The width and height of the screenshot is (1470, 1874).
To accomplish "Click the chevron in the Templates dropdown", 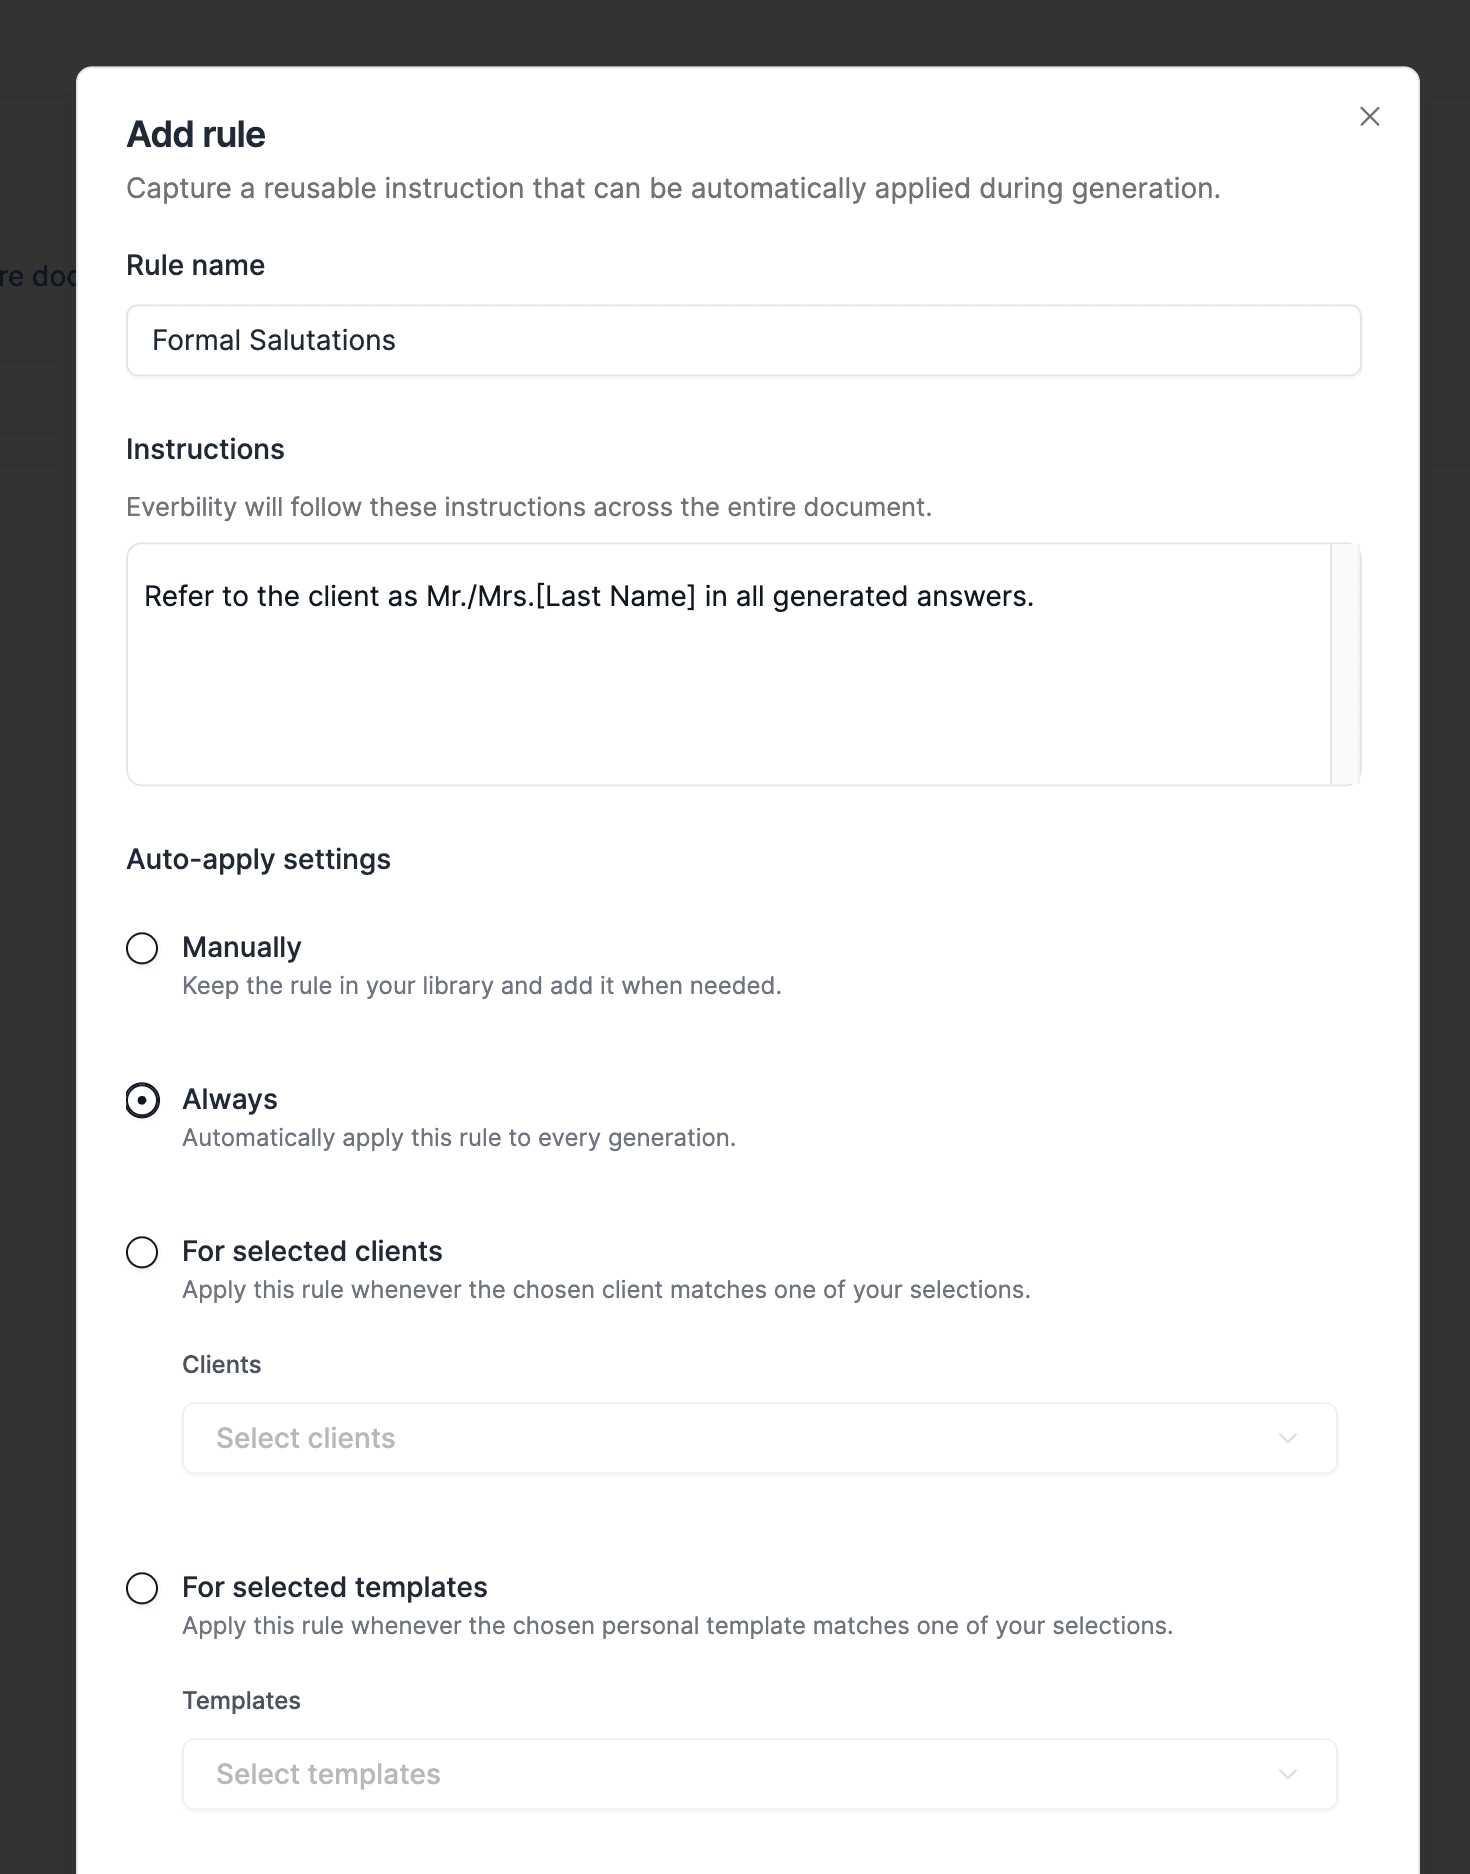I will 1288,1774.
